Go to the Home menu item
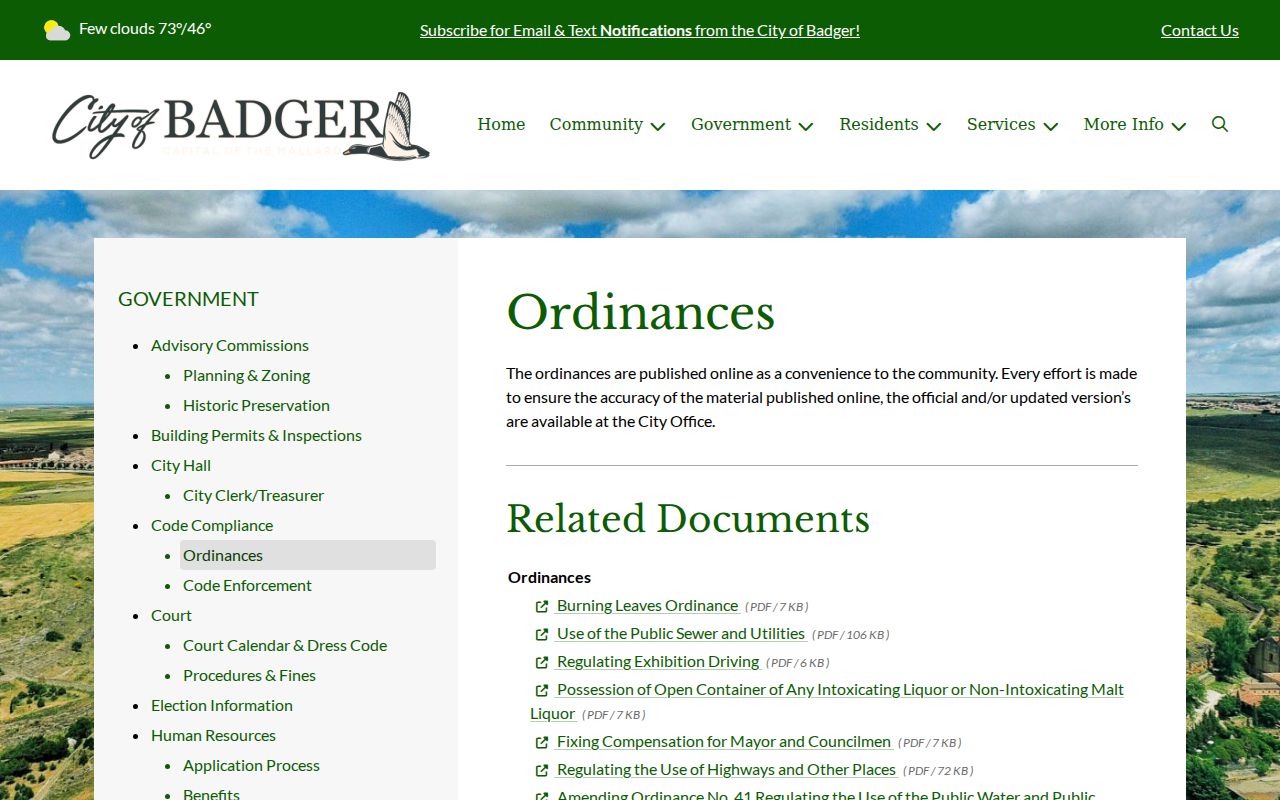1280x800 pixels. [x=501, y=124]
